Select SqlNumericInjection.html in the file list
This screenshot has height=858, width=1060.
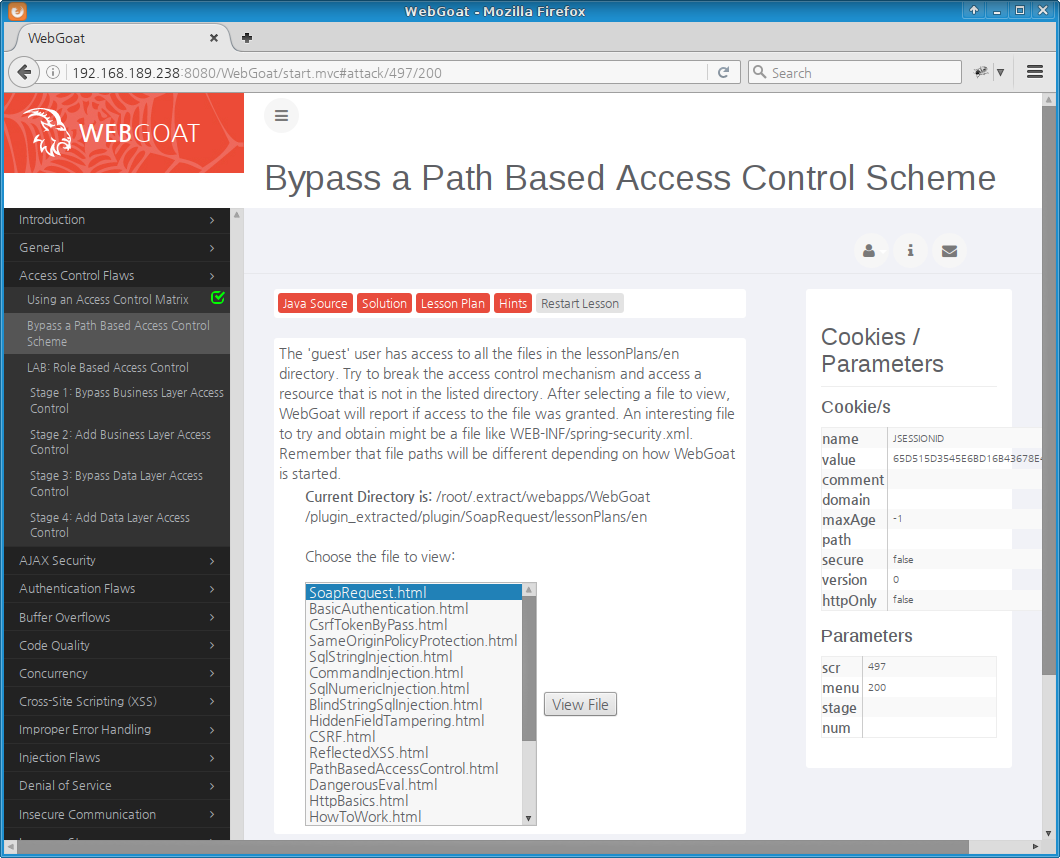pyautogui.click(x=414, y=688)
